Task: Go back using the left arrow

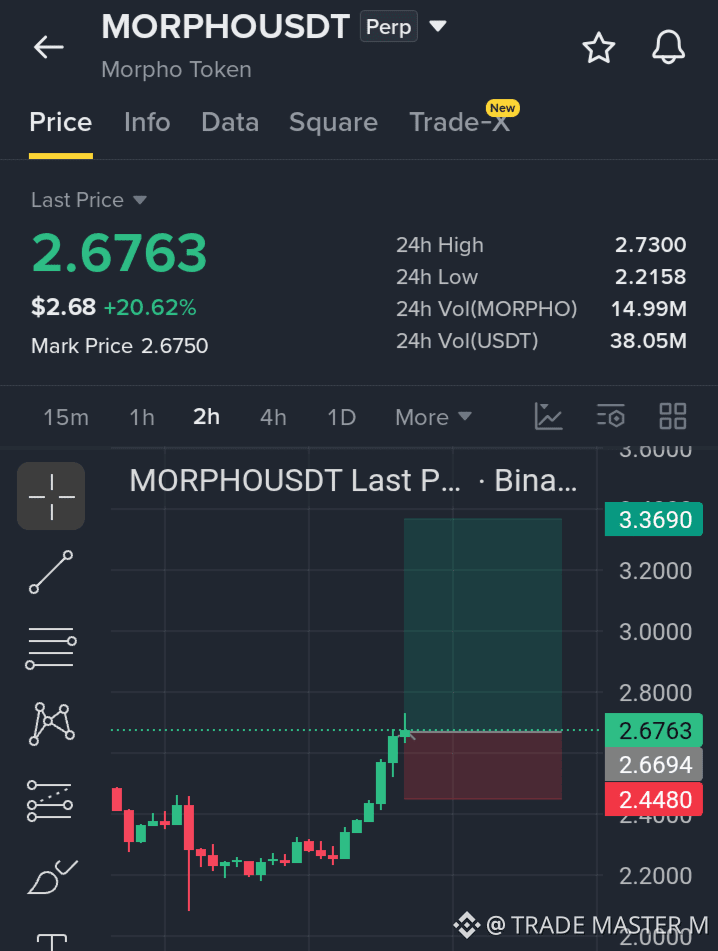Action: (49, 47)
